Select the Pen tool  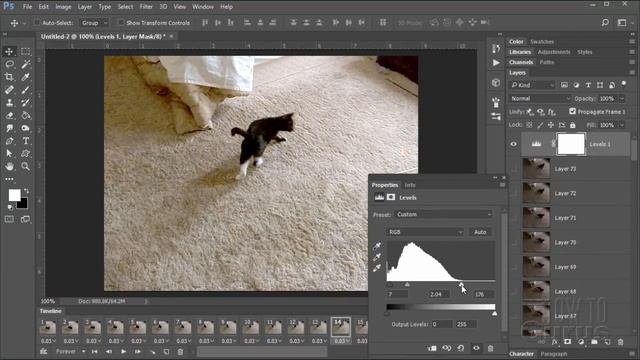(9, 141)
